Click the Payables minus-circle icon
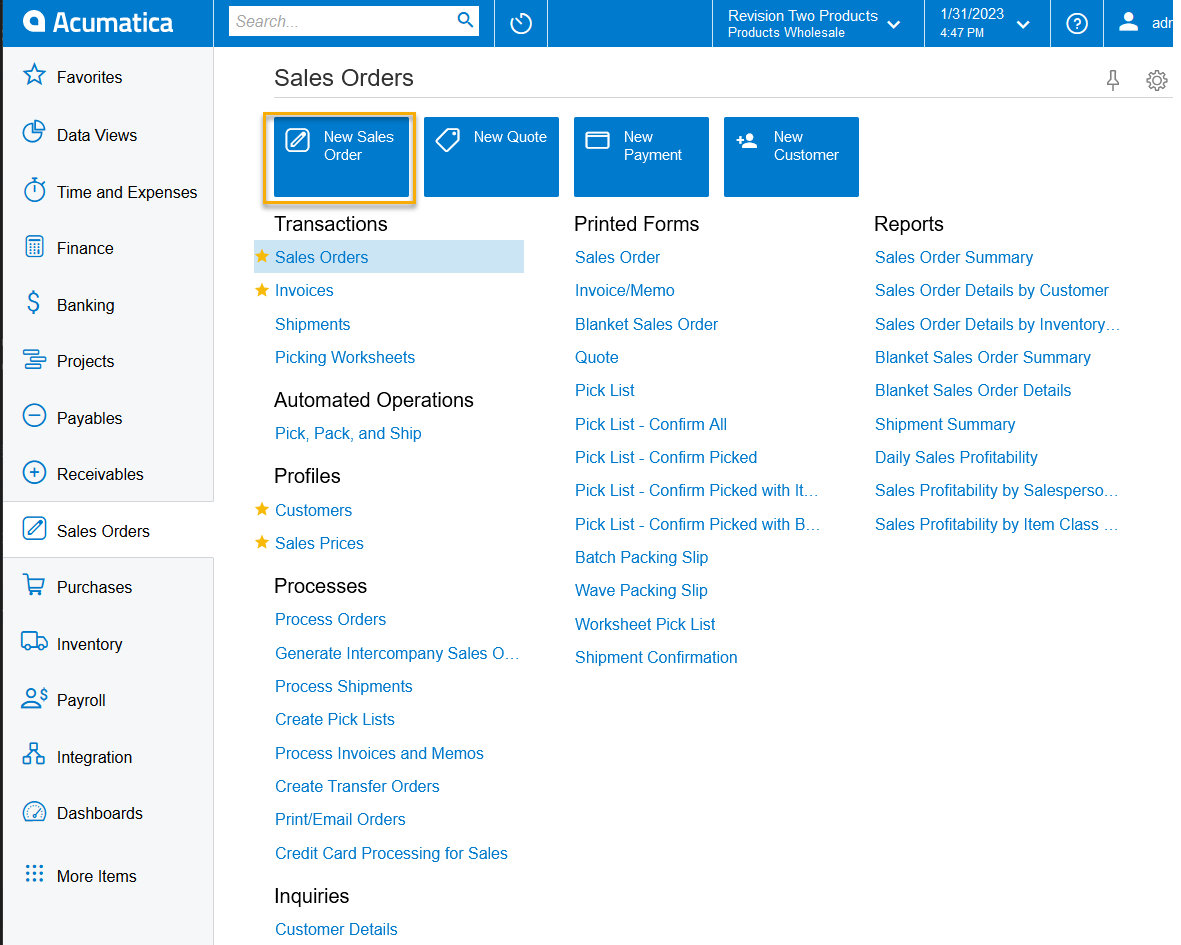The width and height of the screenshot is (1181, 945). coord(34,416)
